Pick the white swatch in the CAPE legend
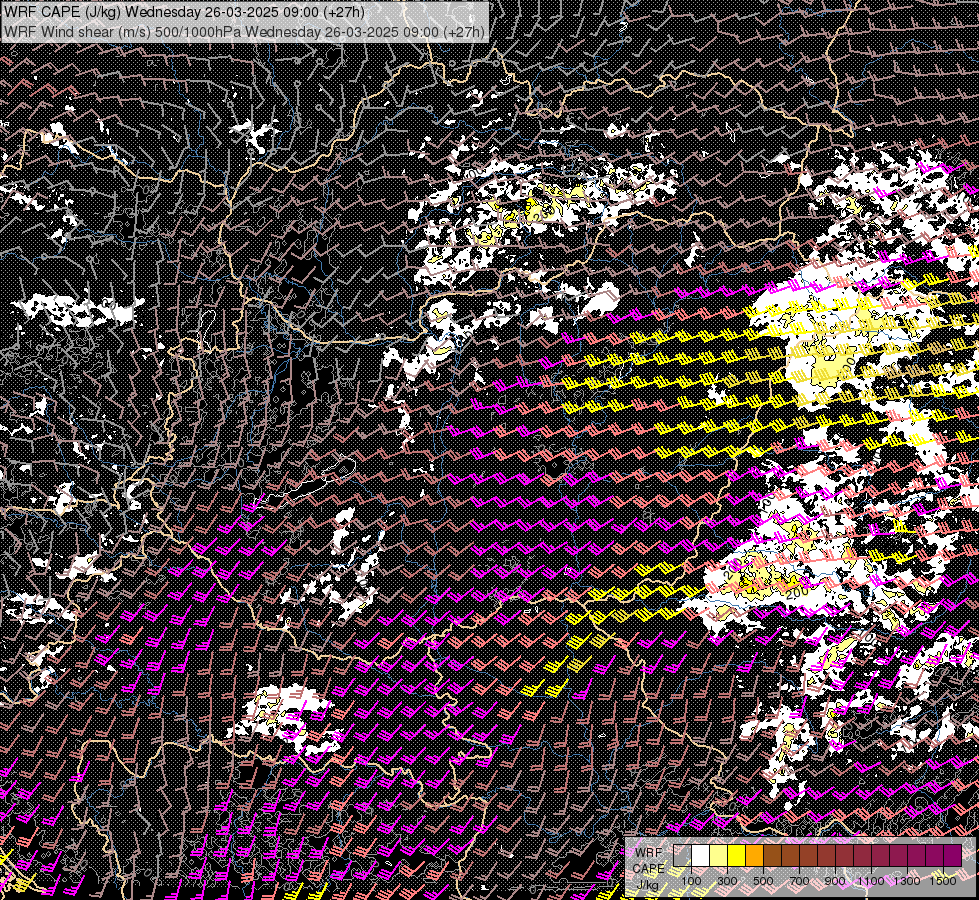Screen dimensions: 979x900 tap(701, 855)
